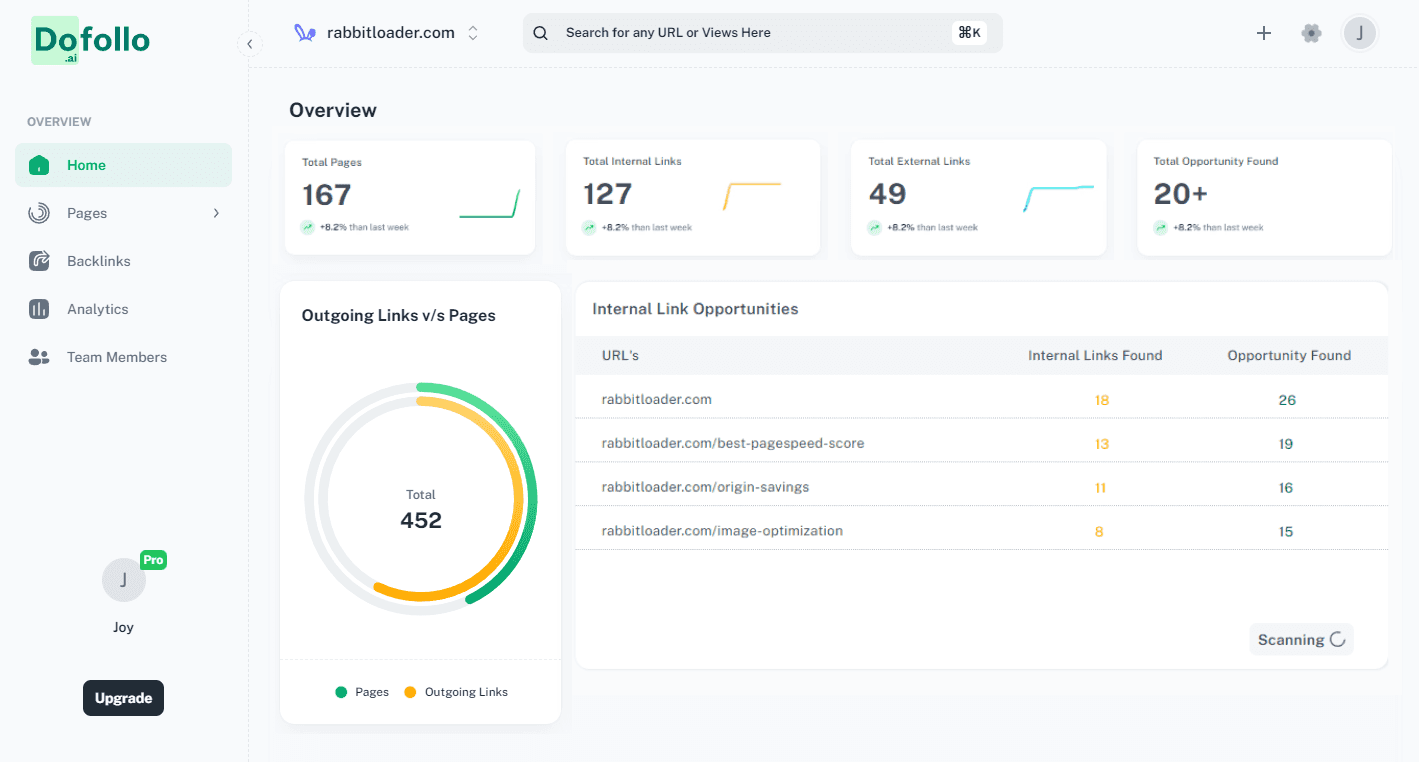
Task: Open rabbitloader.com/origin-savings link
Action: pyautogui.click(x=705, y=487)
